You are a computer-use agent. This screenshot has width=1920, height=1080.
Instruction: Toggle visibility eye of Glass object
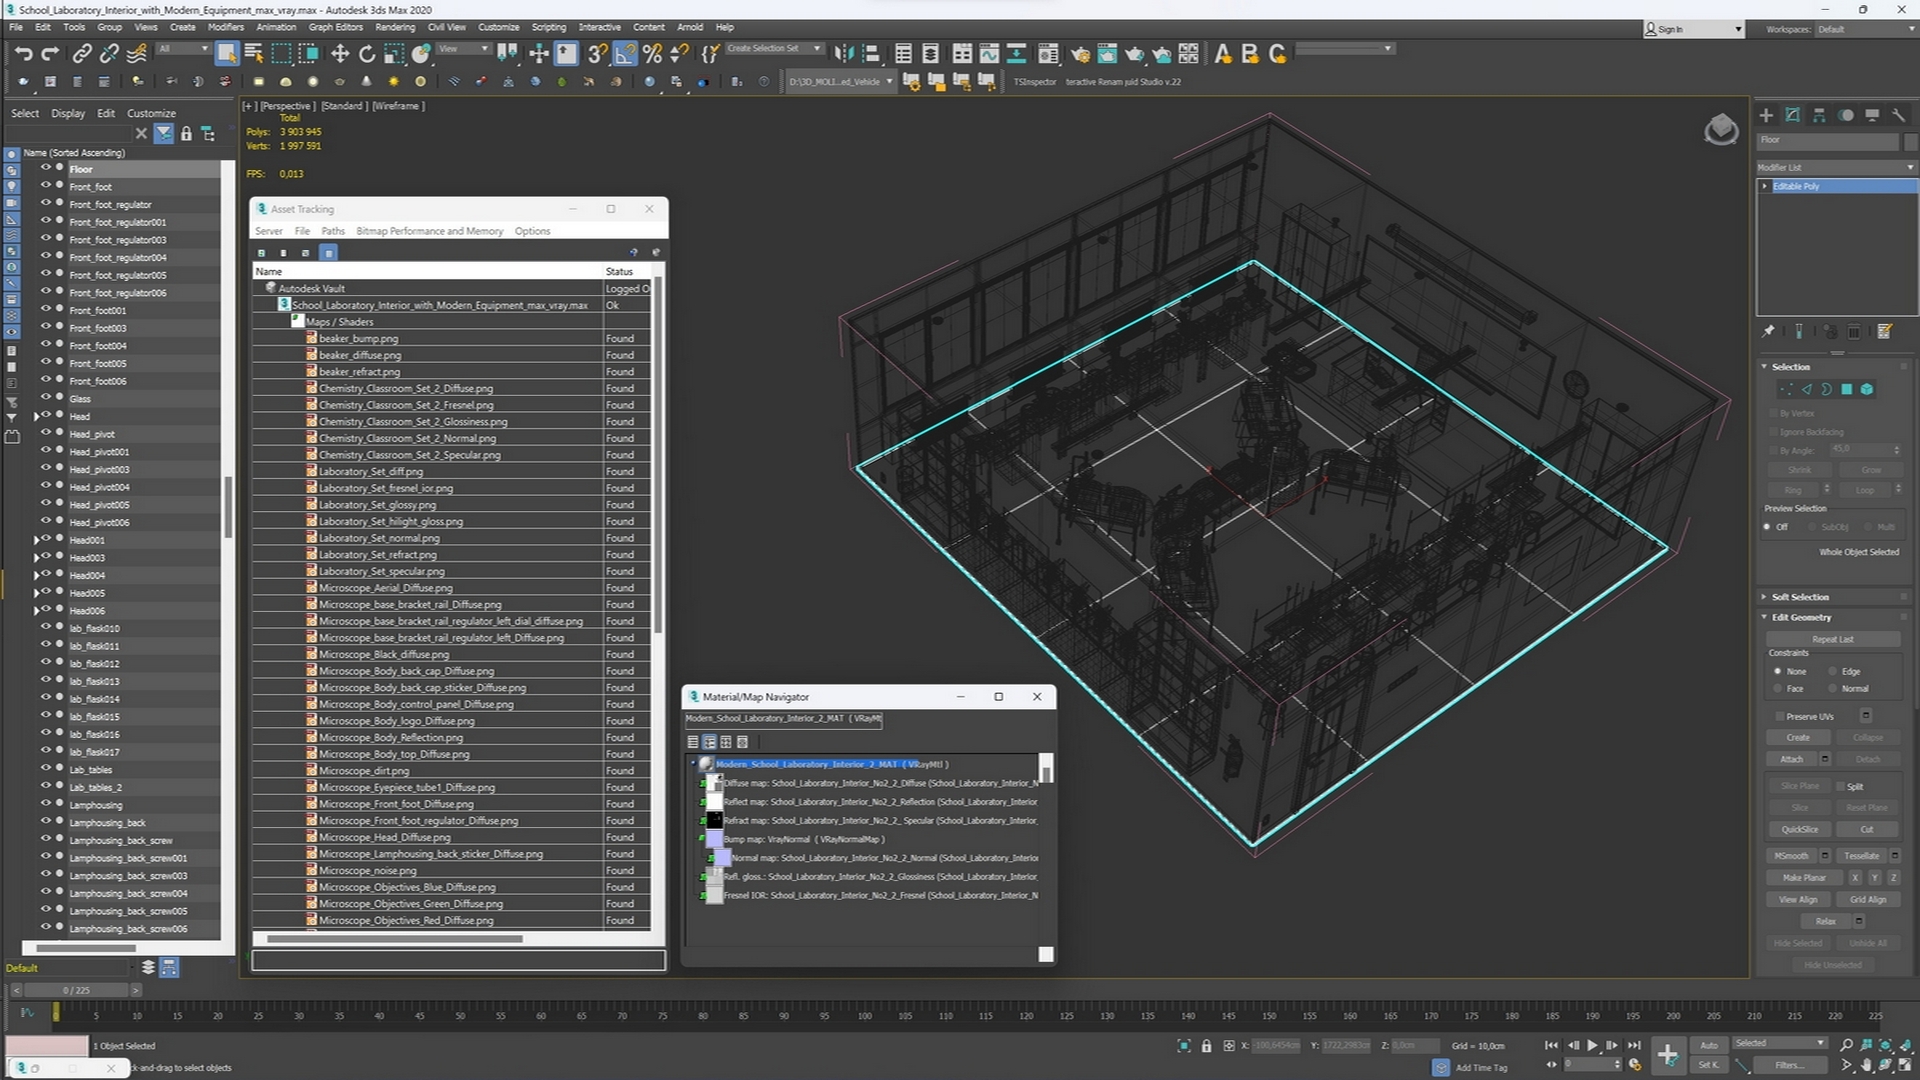tap(45, 398)
